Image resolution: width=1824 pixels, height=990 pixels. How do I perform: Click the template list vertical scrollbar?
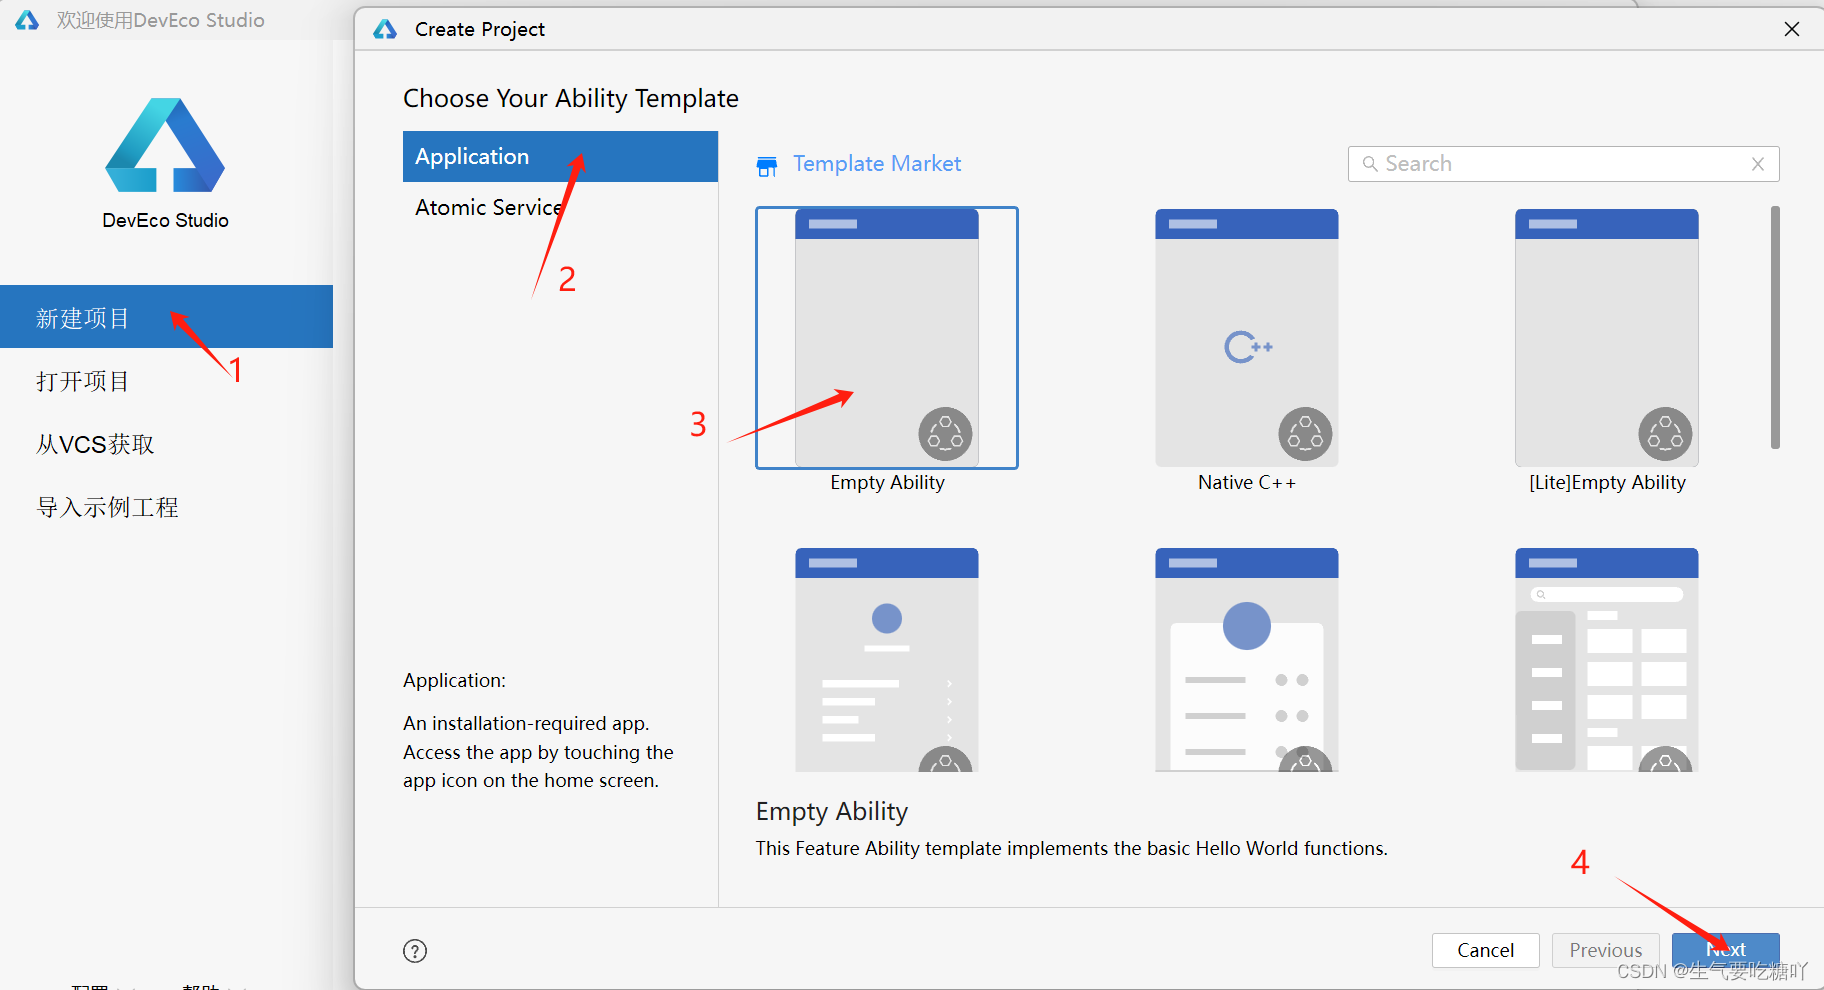click(1775, 328)
